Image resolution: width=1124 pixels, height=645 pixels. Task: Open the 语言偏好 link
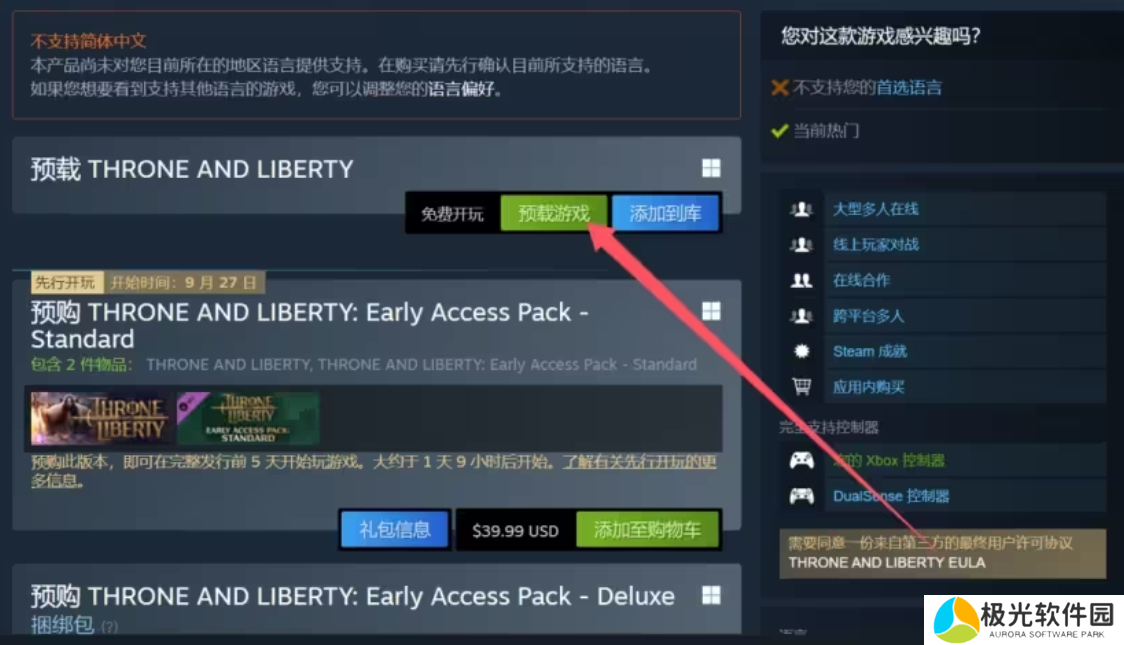click(461, 89)
